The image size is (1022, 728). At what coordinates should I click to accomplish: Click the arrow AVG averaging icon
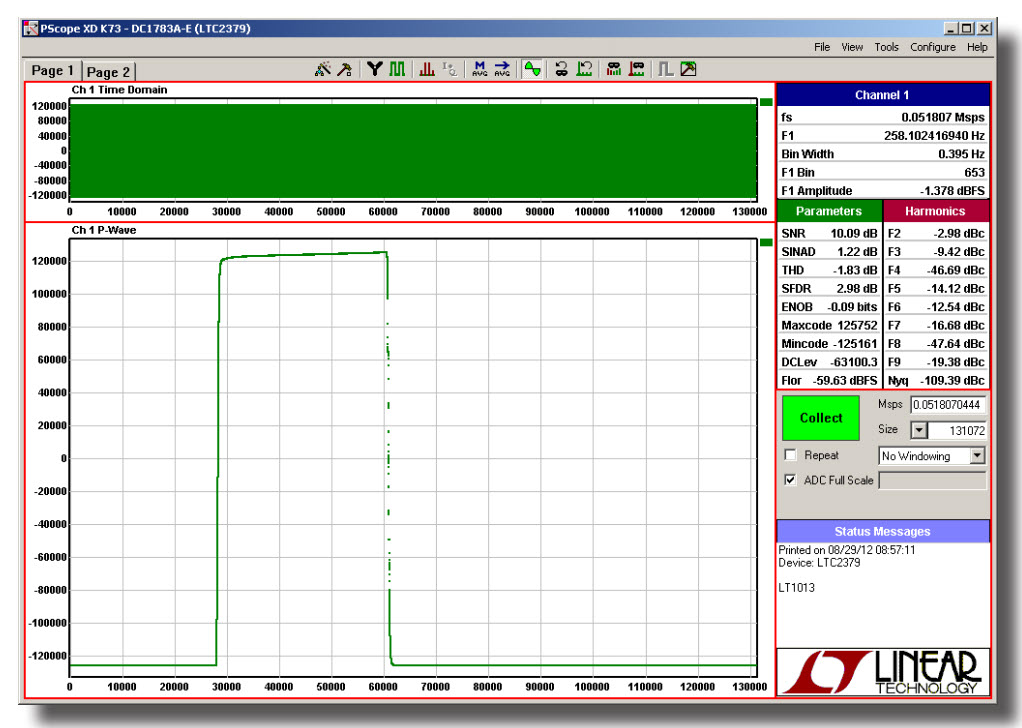coord(502,69)
